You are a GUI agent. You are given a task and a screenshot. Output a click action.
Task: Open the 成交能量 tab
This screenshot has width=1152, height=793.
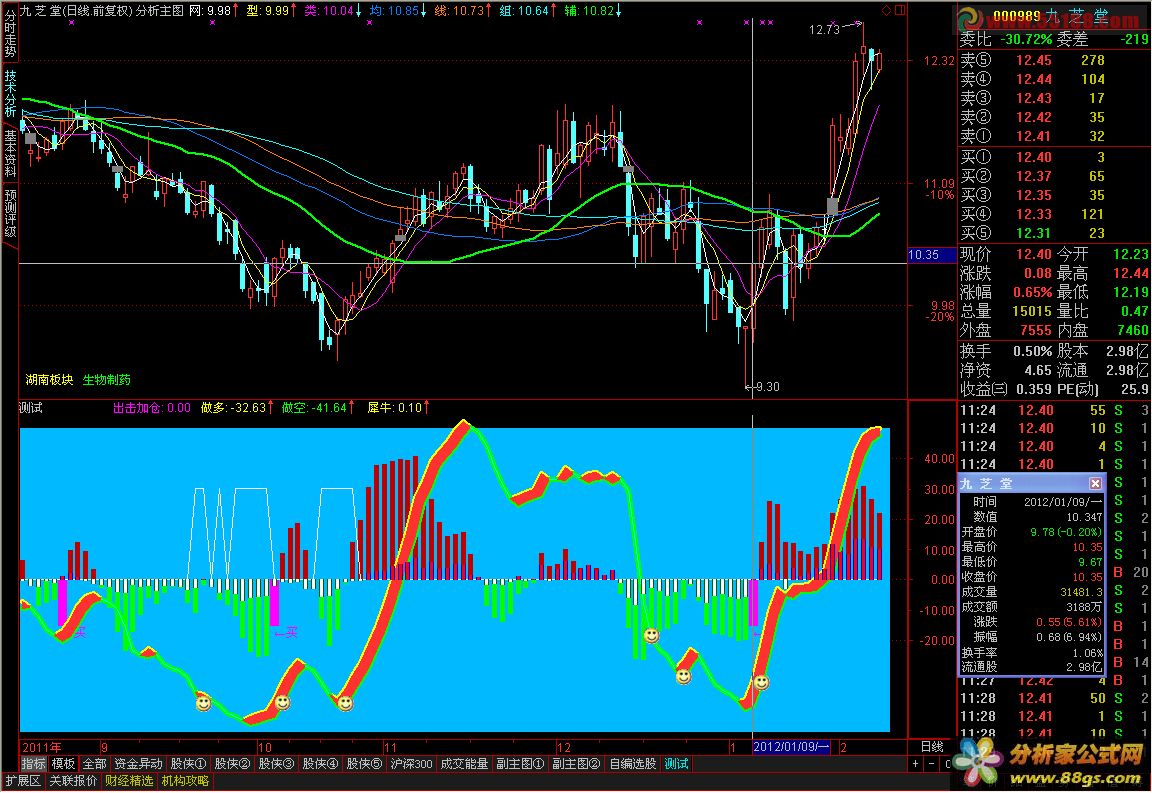pyautogui.click(x=464, y=764)
